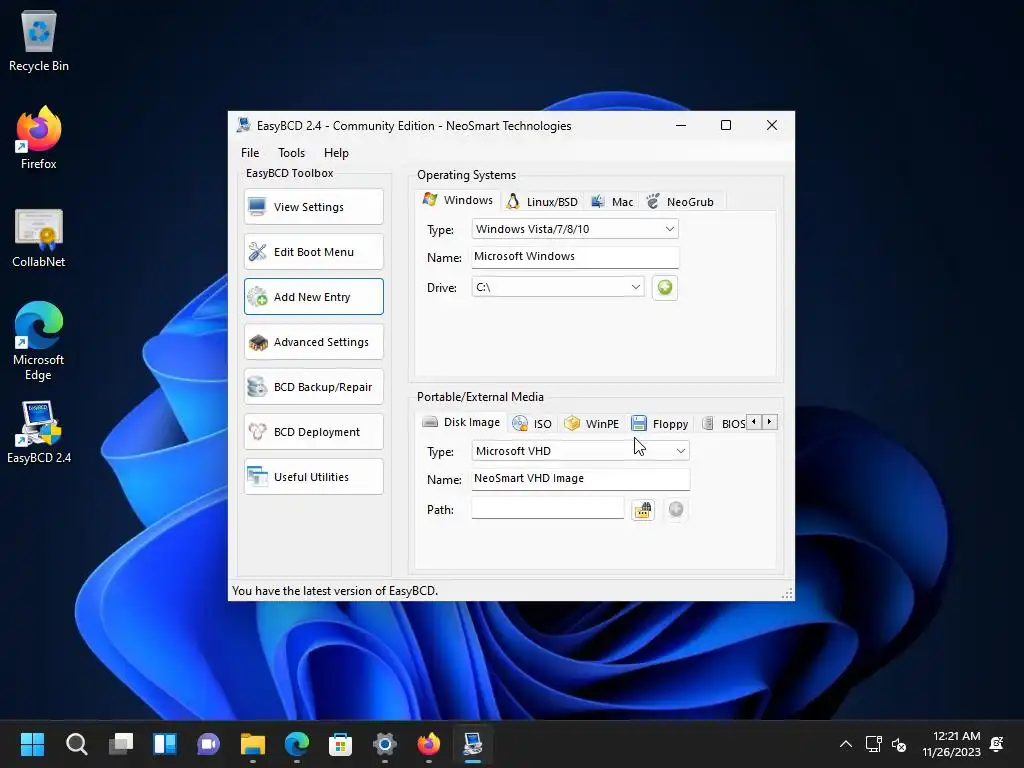The width and height of the screenshot is (1024, 768).
Task: Open View Settings in EasyBCD Toolbox
Action: 313,206
